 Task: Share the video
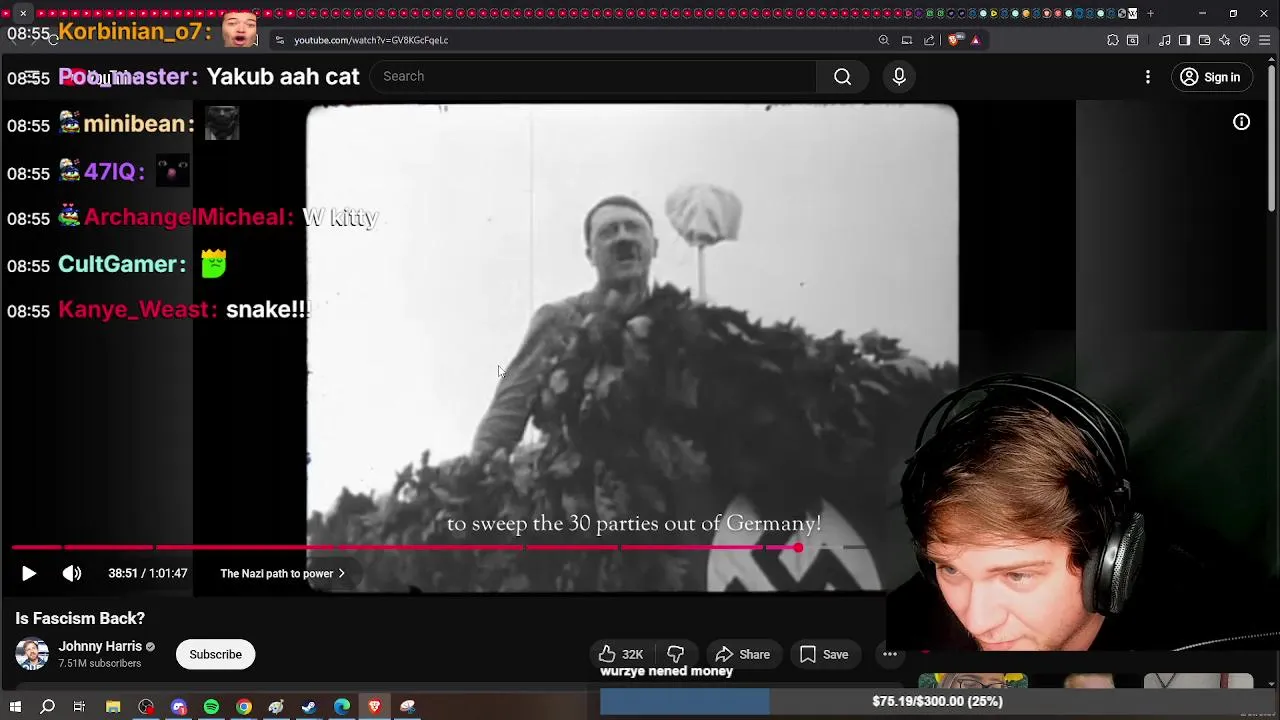point(742,654)
